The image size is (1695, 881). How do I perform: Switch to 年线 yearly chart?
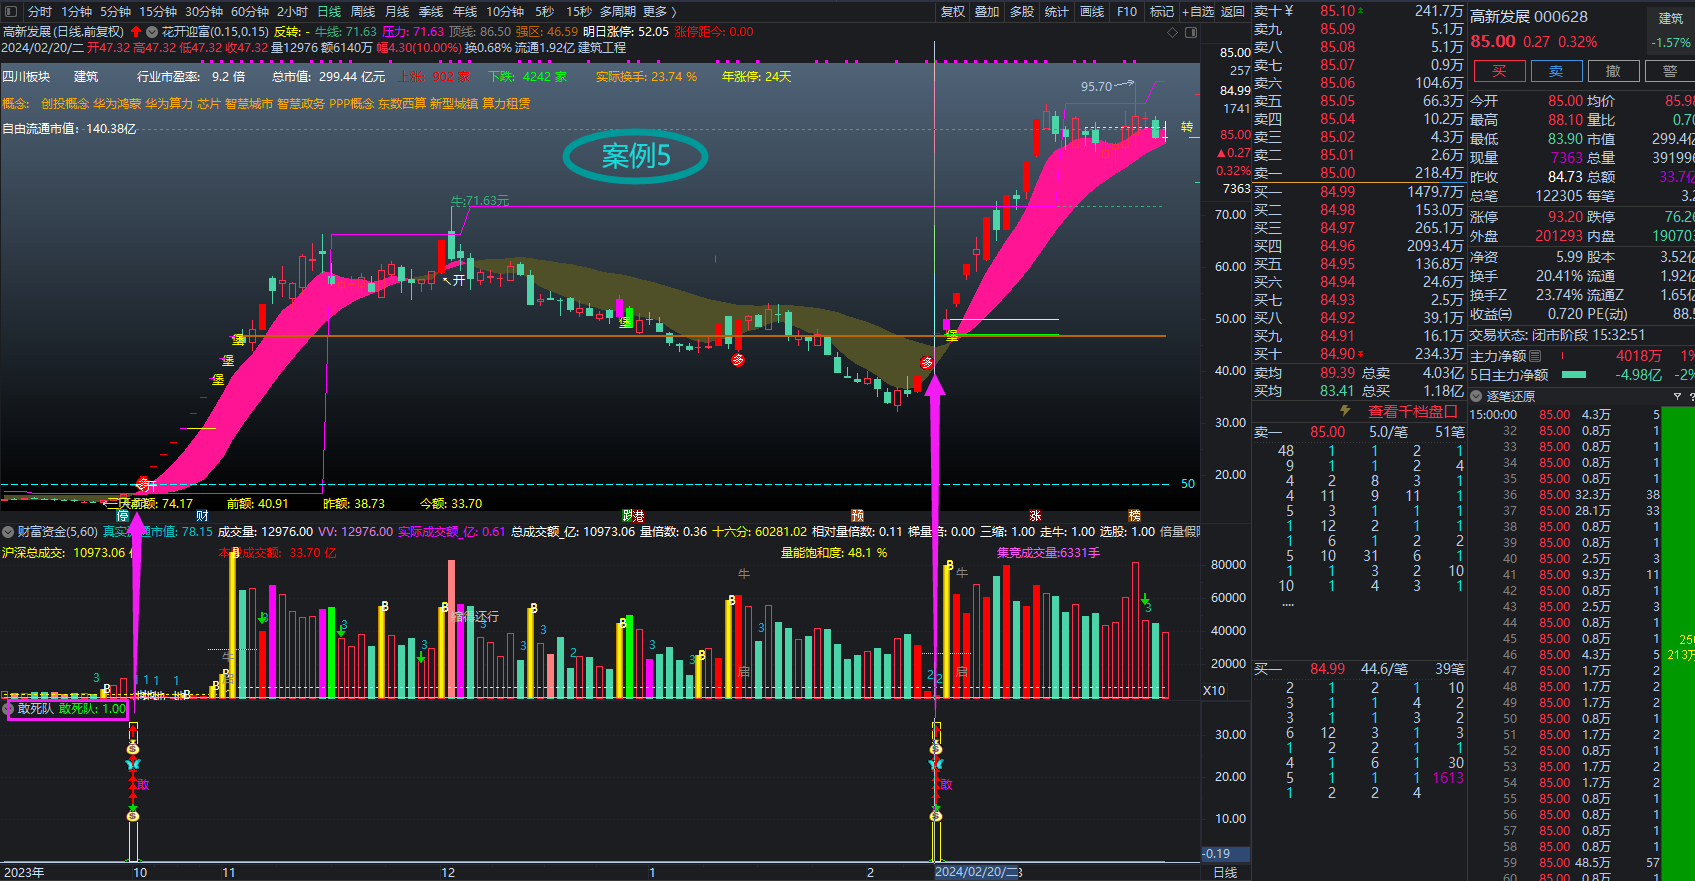coord(465,12)
